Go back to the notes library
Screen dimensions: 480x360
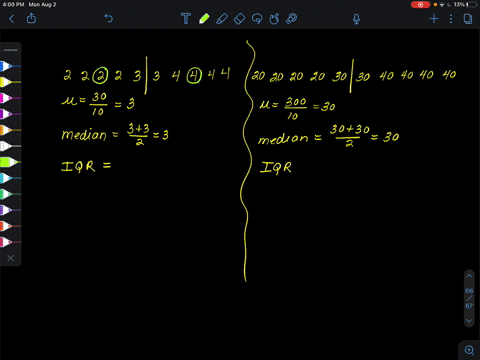(x=12, y=19)
